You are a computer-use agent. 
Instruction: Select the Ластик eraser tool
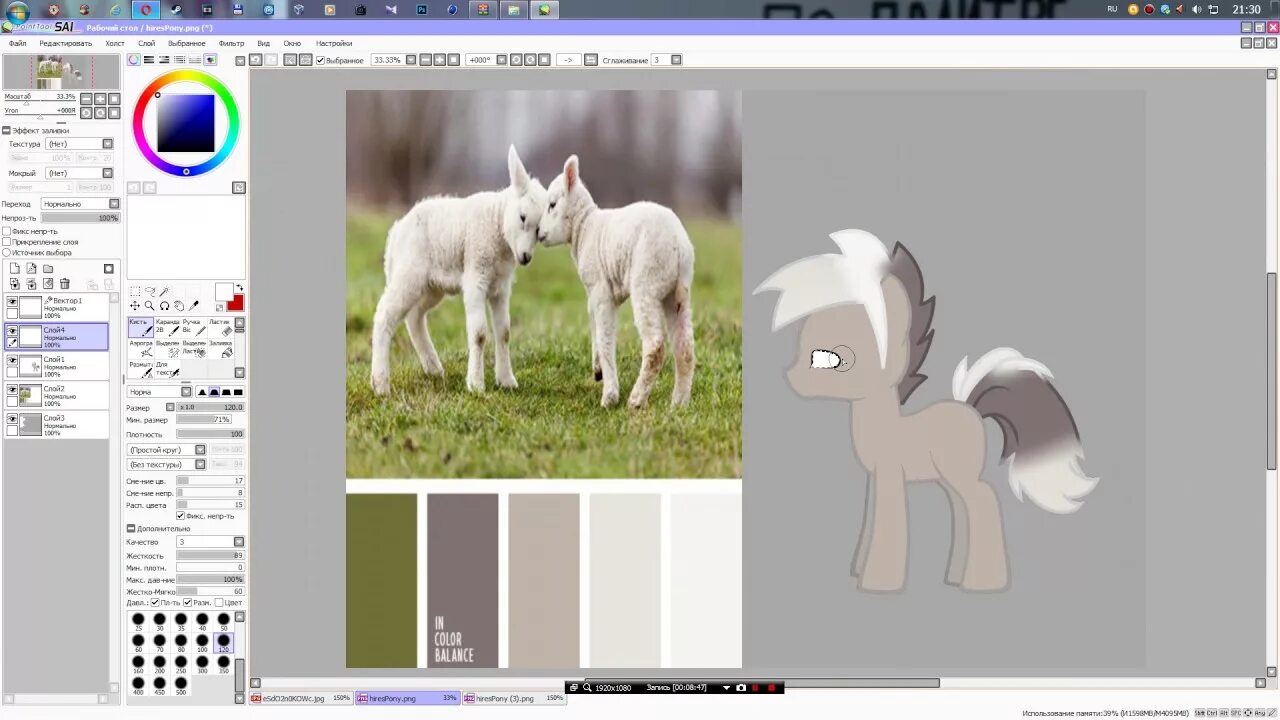click(220, 327)
